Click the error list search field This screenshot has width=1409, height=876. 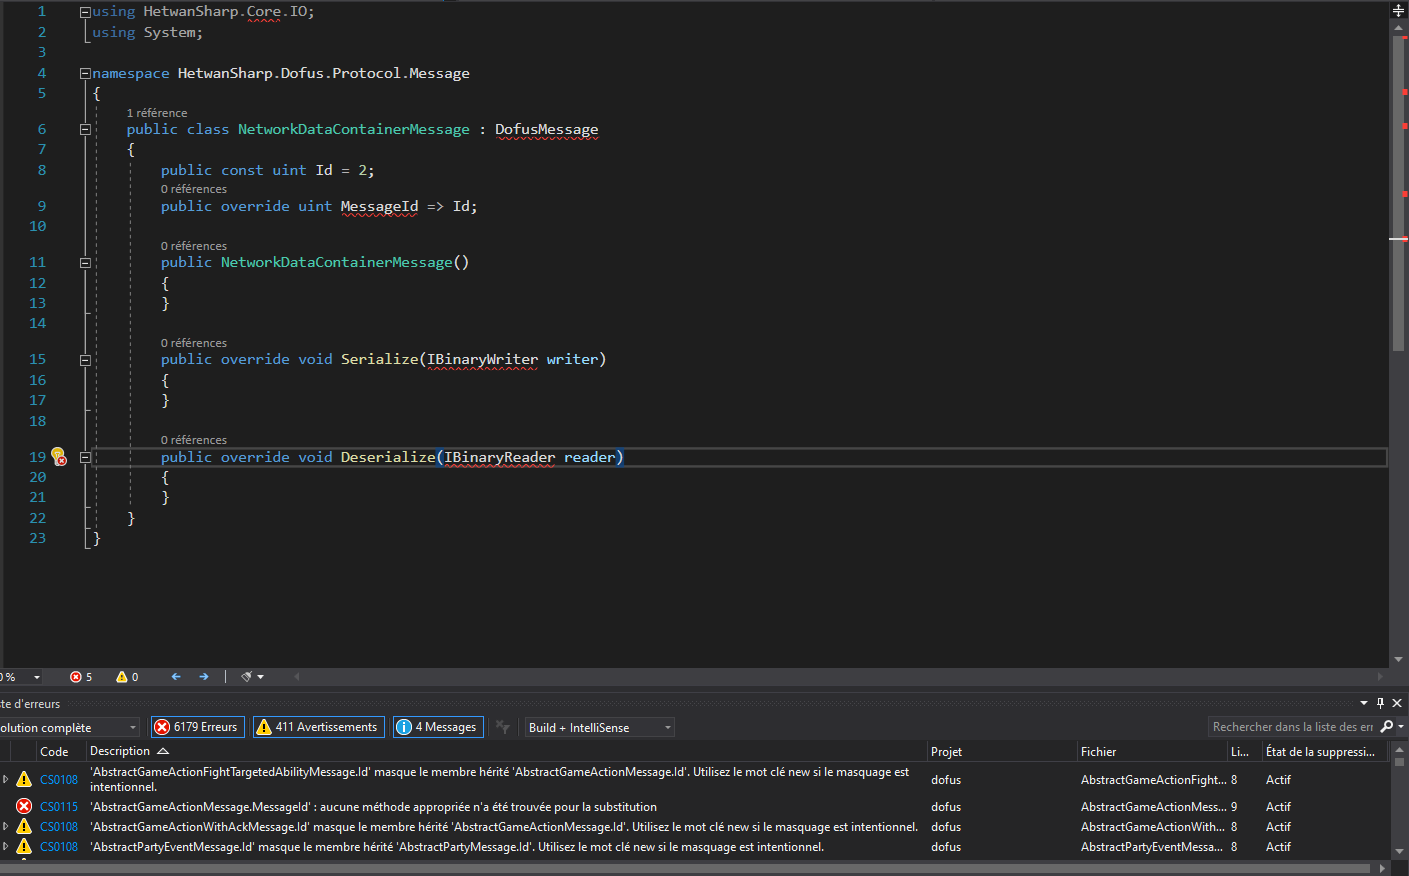click(x=1292, y=727)
